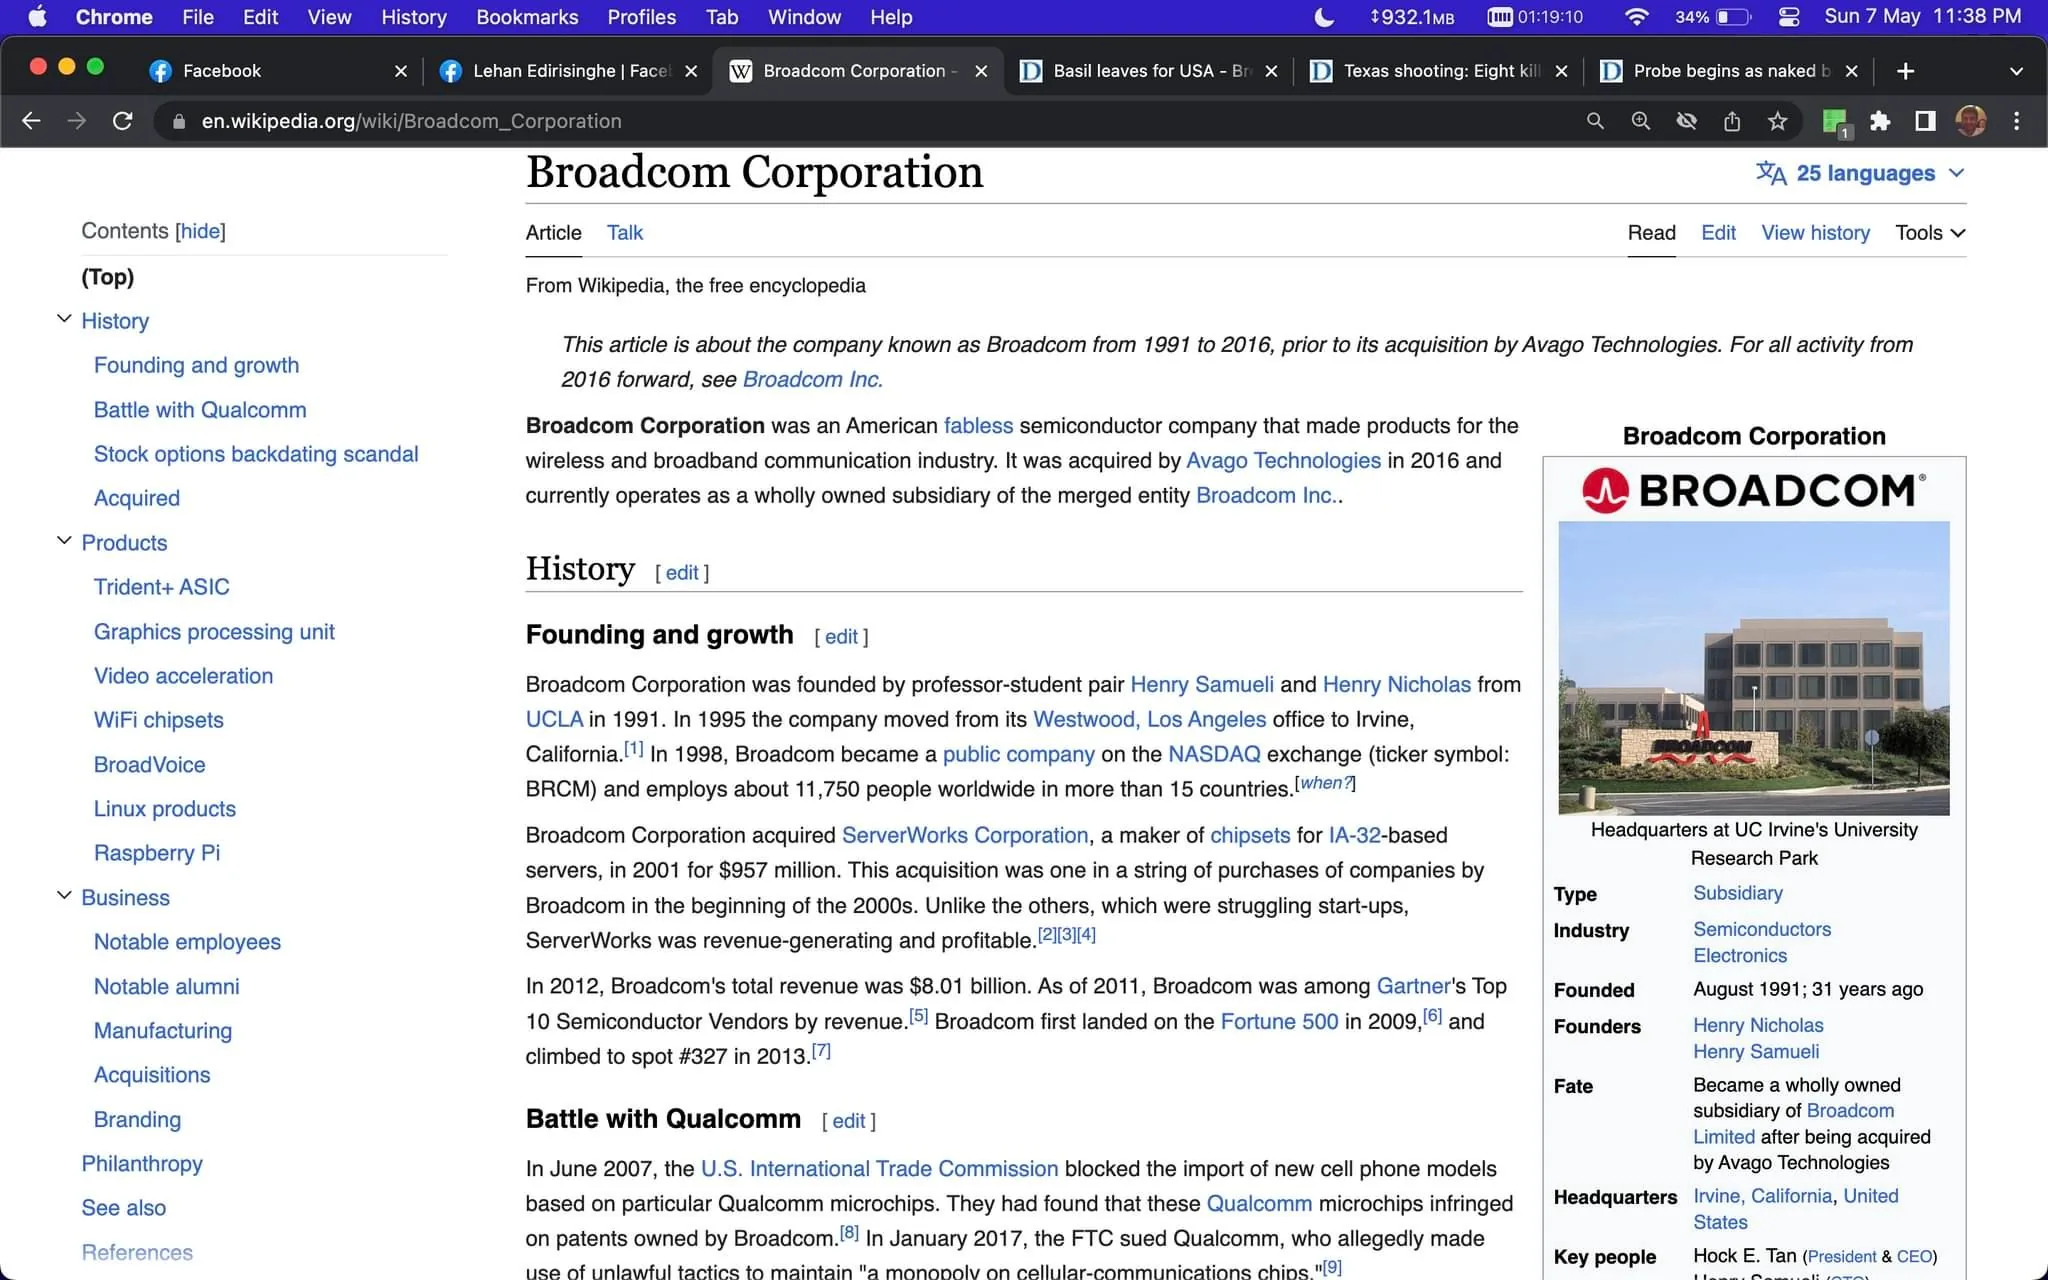Click the green extension icon with badge

pyautogui.click(x=1835, y=120)
